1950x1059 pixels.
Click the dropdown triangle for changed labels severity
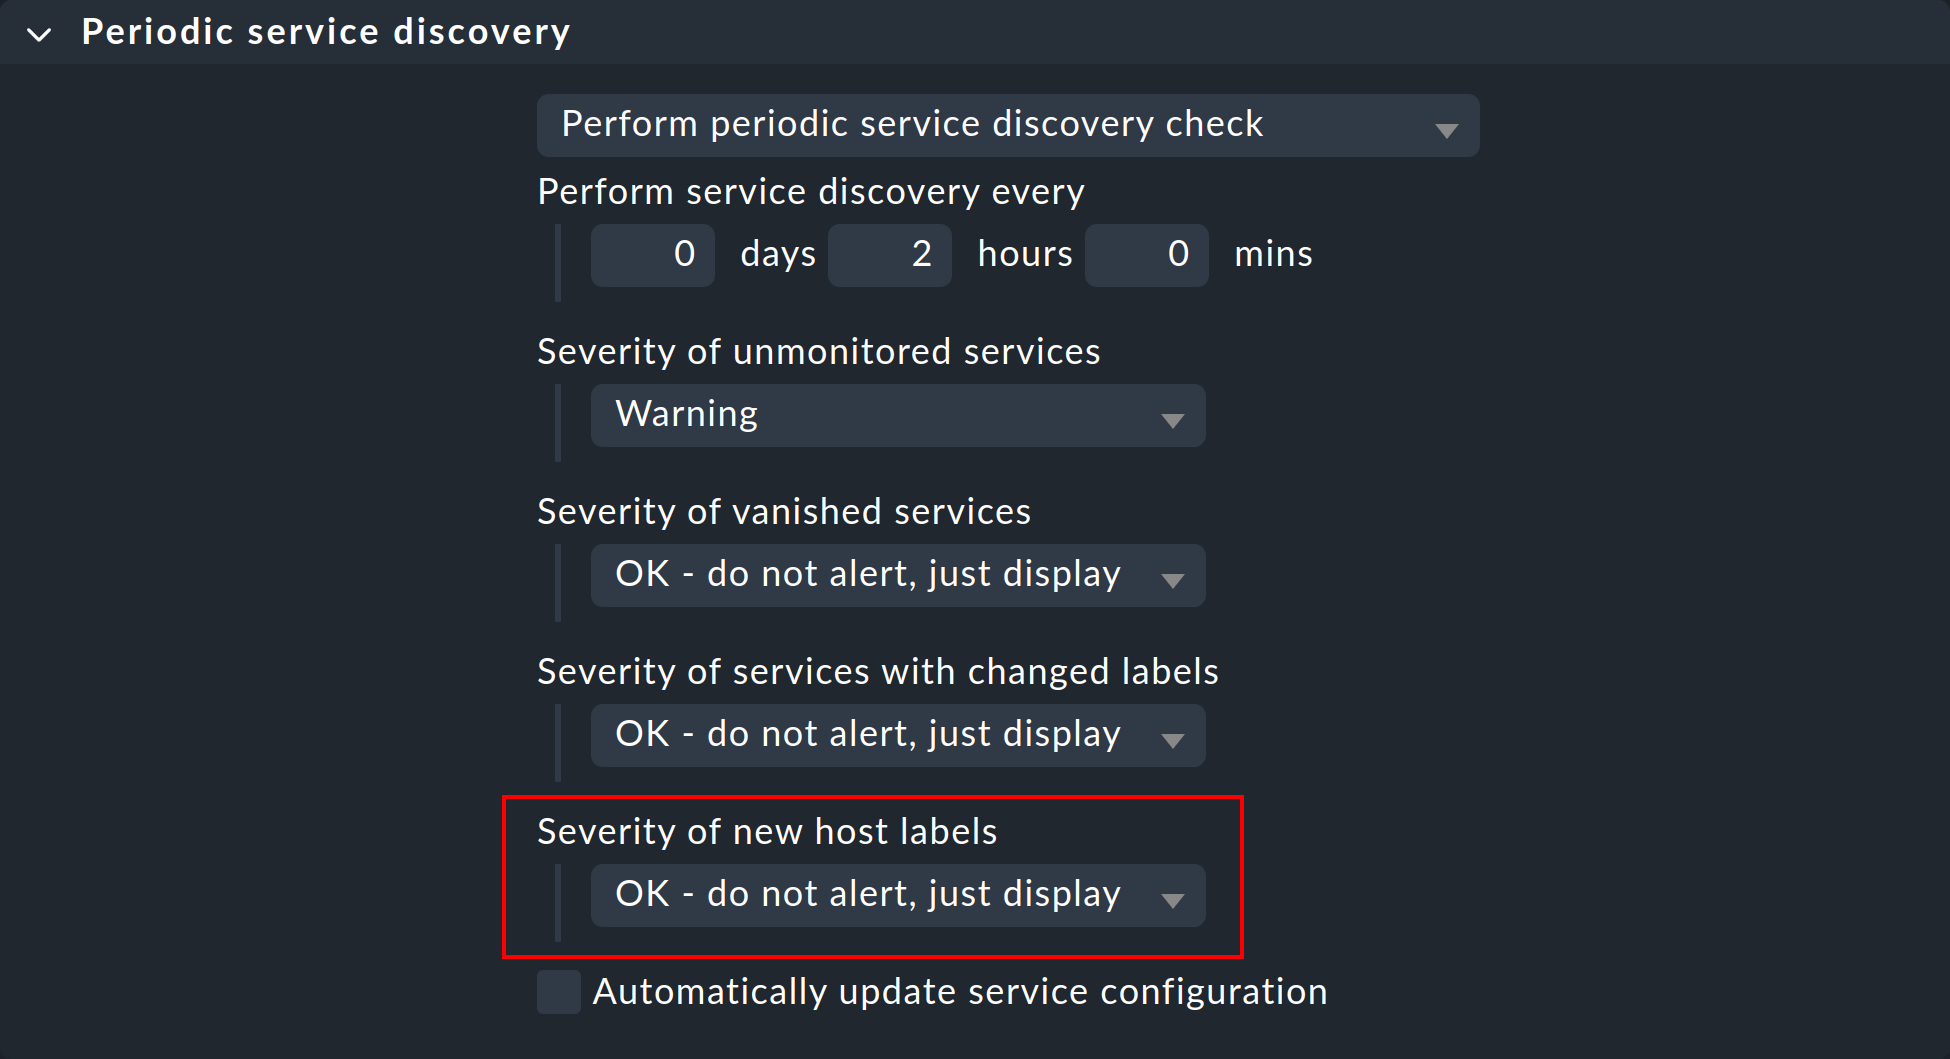[x=1173, y=737]
